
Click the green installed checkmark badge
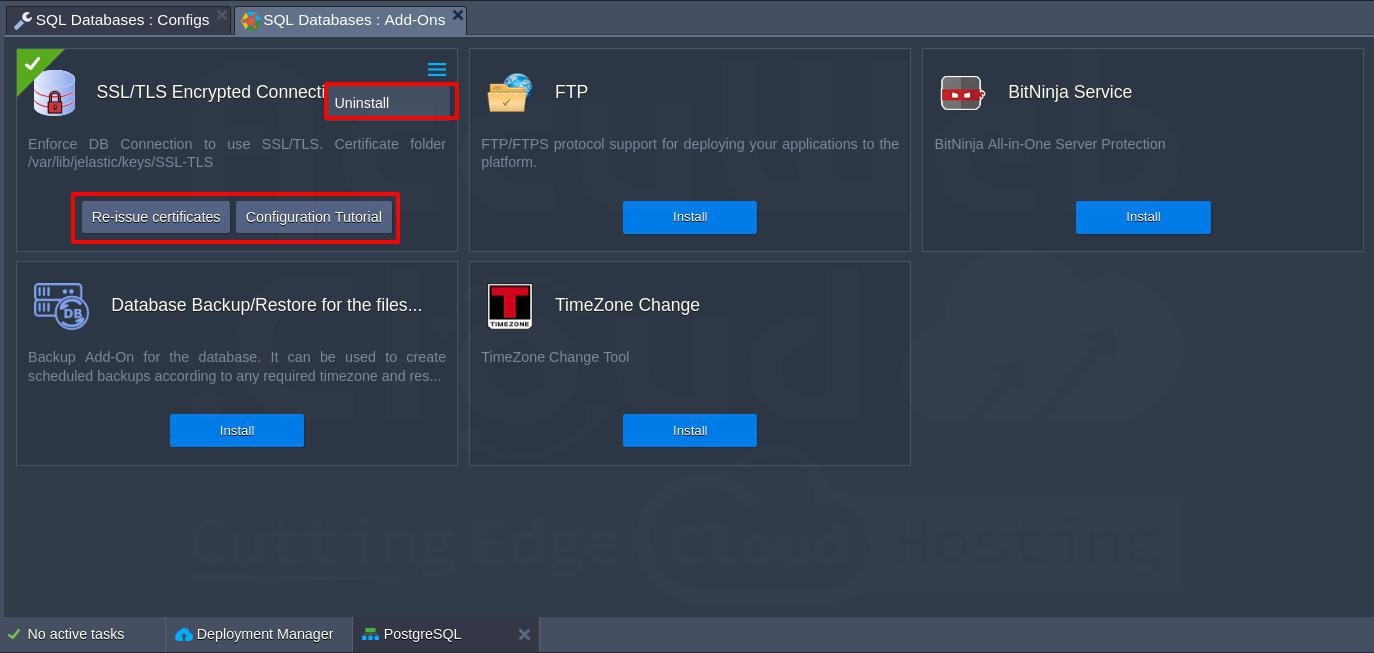coord(32,63)
